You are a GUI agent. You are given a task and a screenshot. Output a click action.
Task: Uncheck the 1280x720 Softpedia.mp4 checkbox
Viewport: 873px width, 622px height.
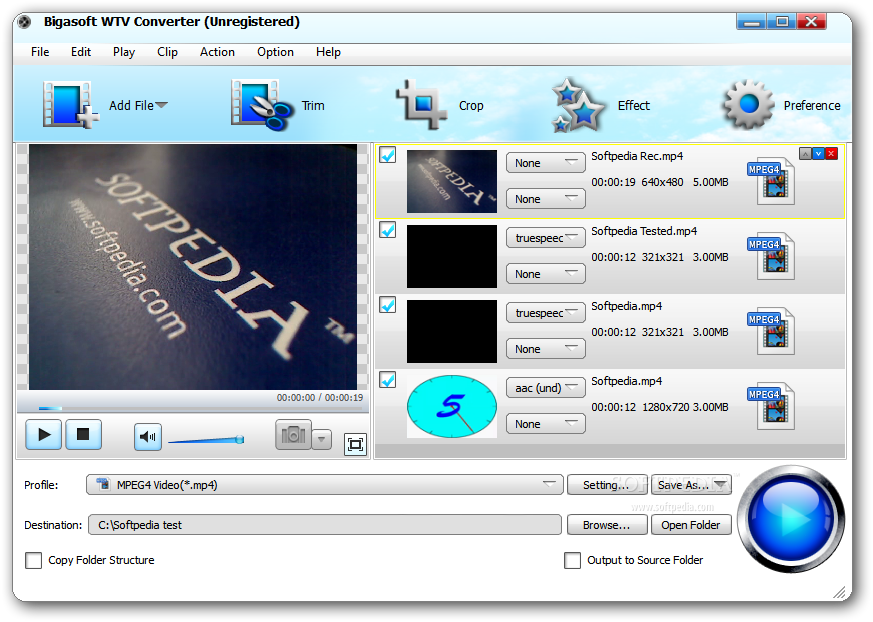click(x=388, y=380)
